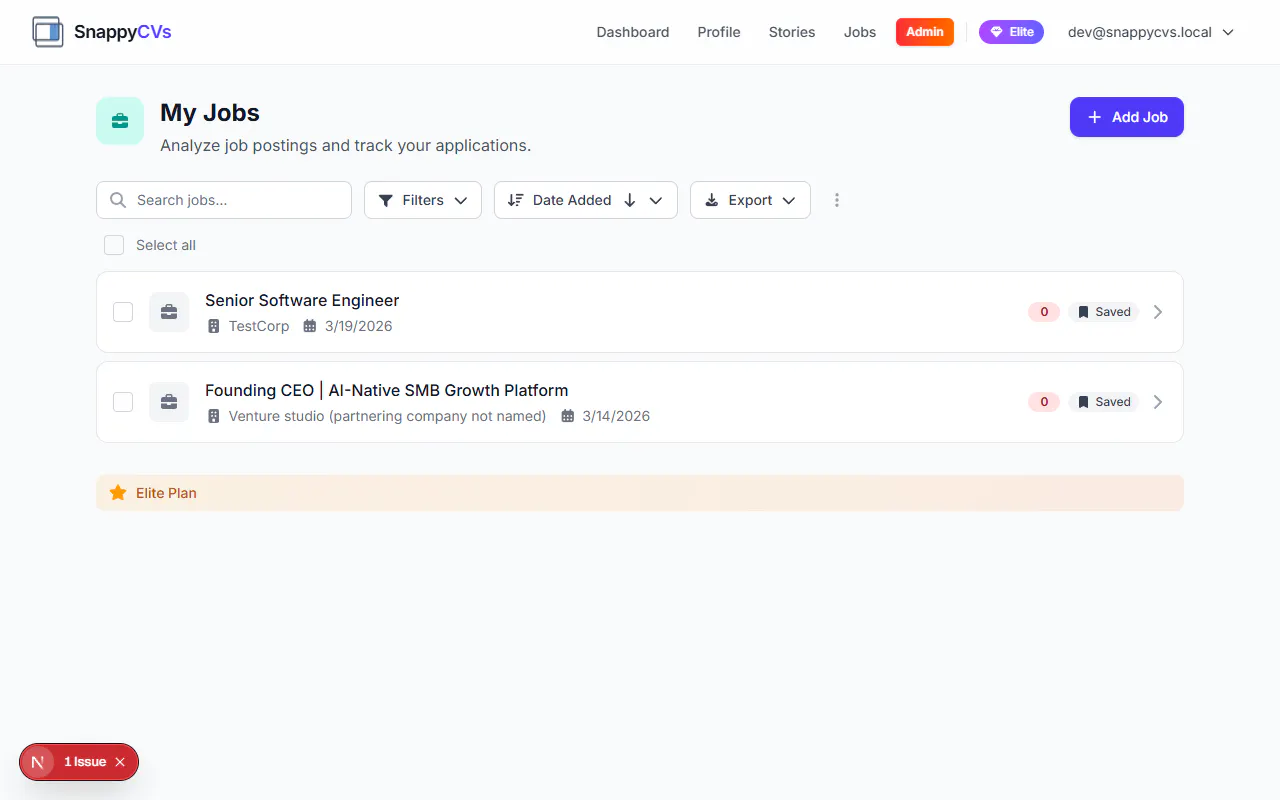Click the download icon in Export

[x=712, y=200]
